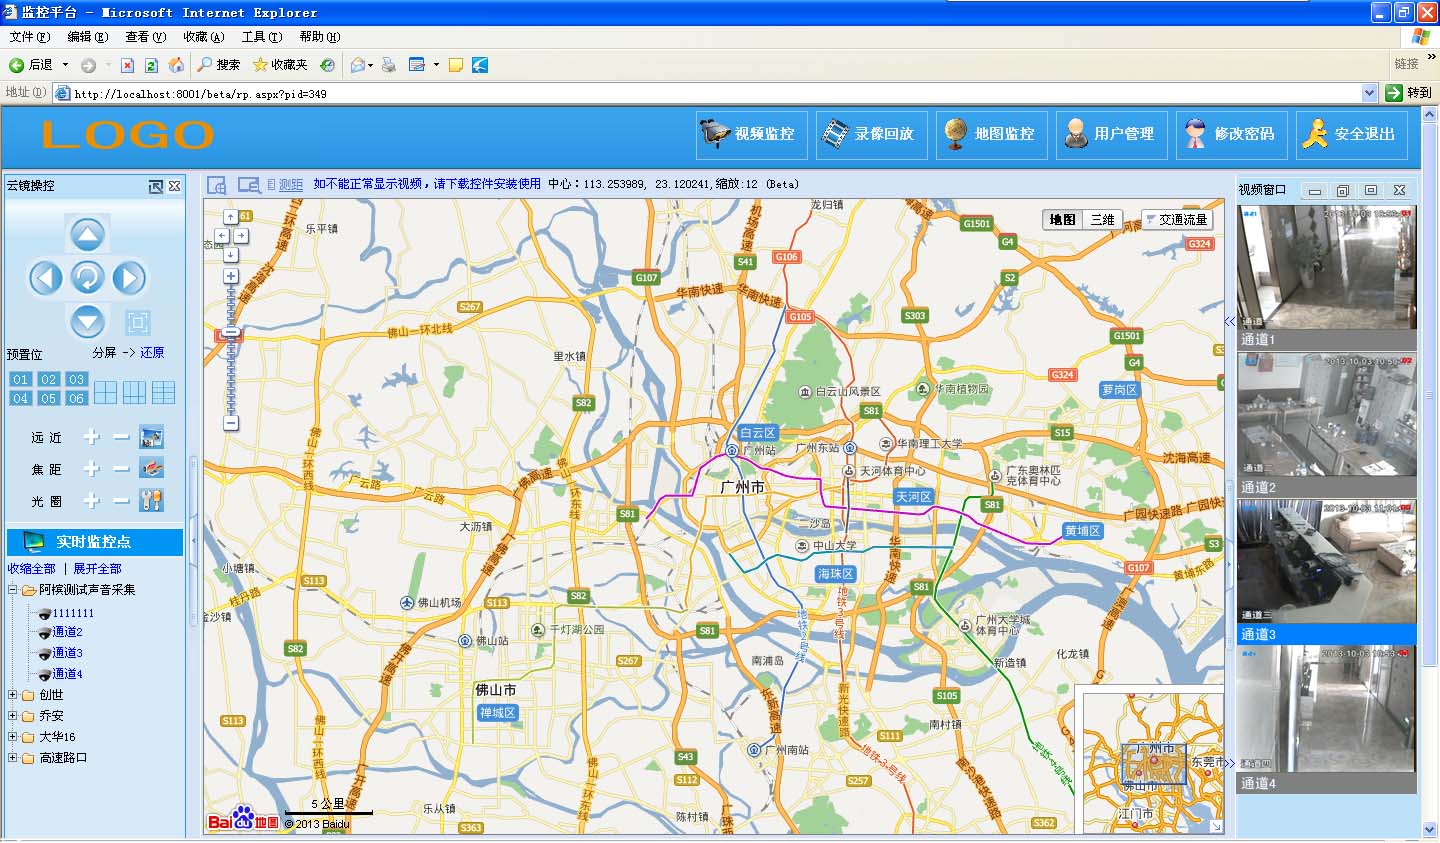Click the box-zoom-in icon on the map toolbar
Image resolution: width=1440 pixels, height=843 pixels.
pyautogui.click(x=217, y=185)
